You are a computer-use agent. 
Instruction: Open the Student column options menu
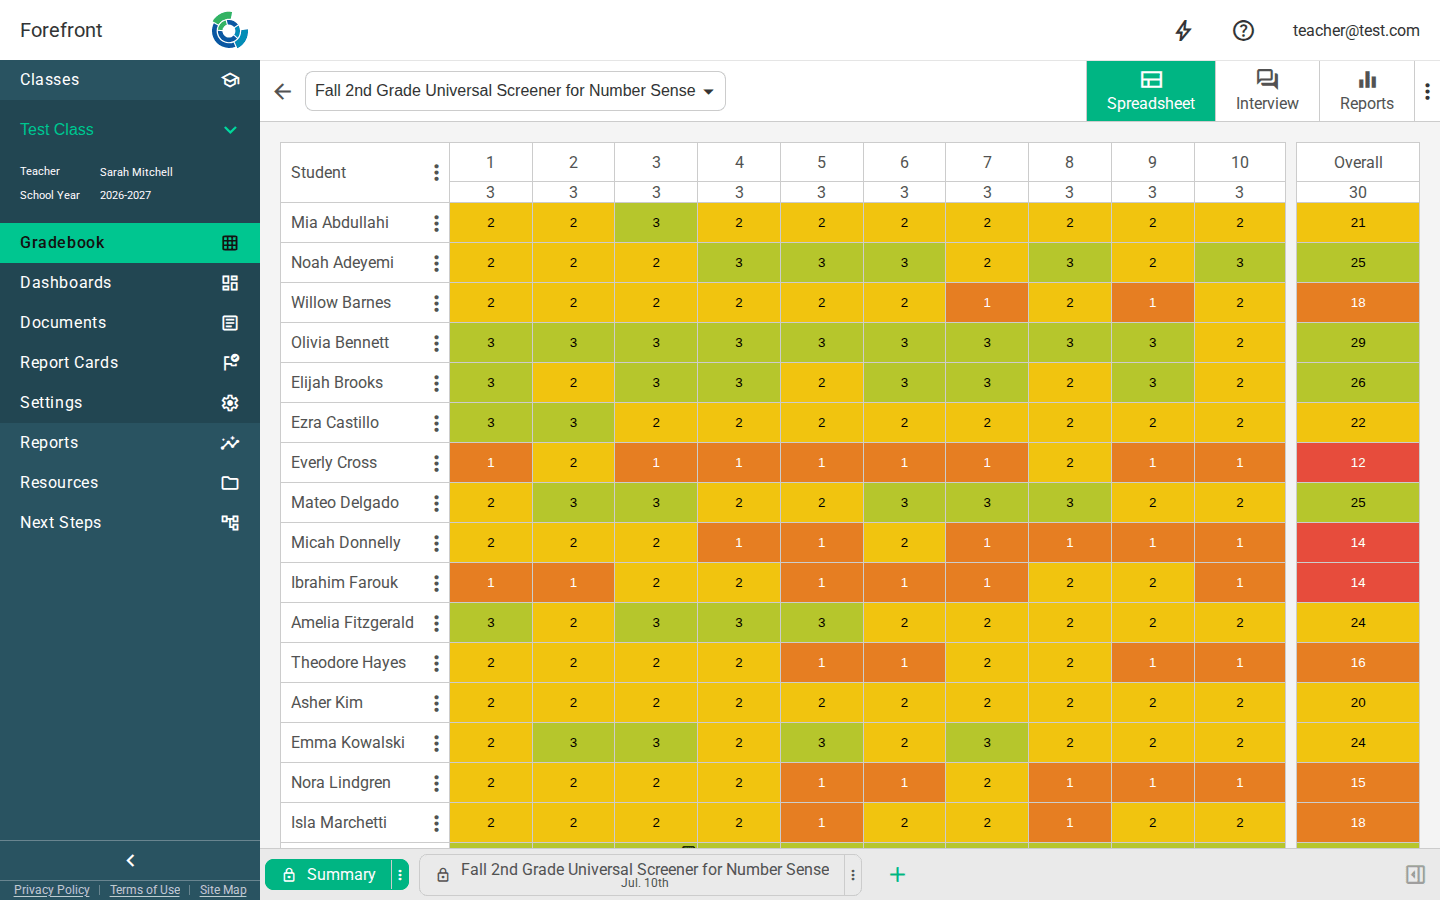pos(436,172)
